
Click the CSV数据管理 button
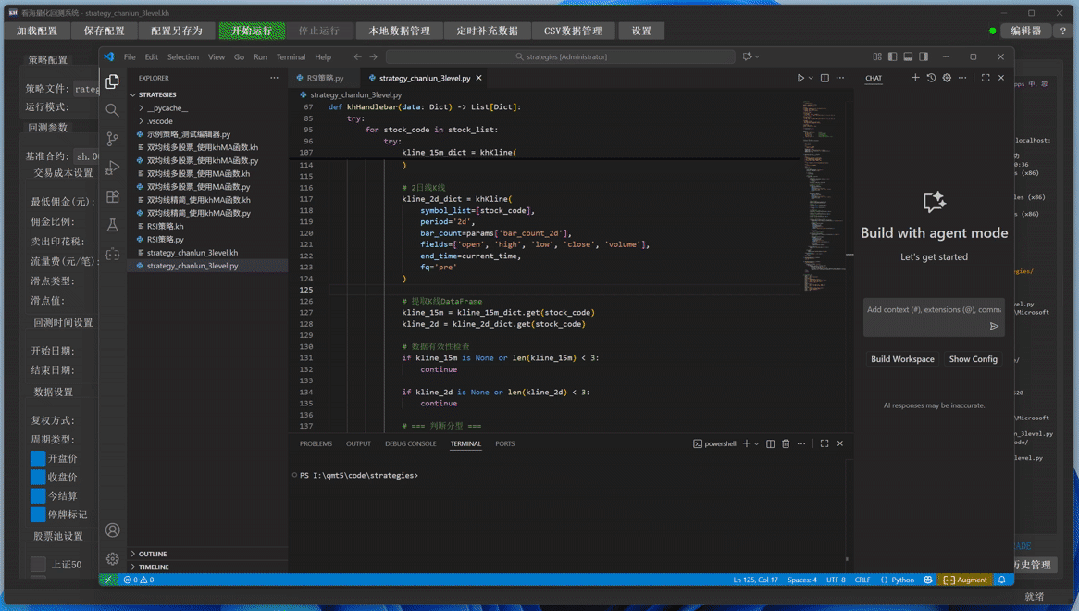click(573, 31)
